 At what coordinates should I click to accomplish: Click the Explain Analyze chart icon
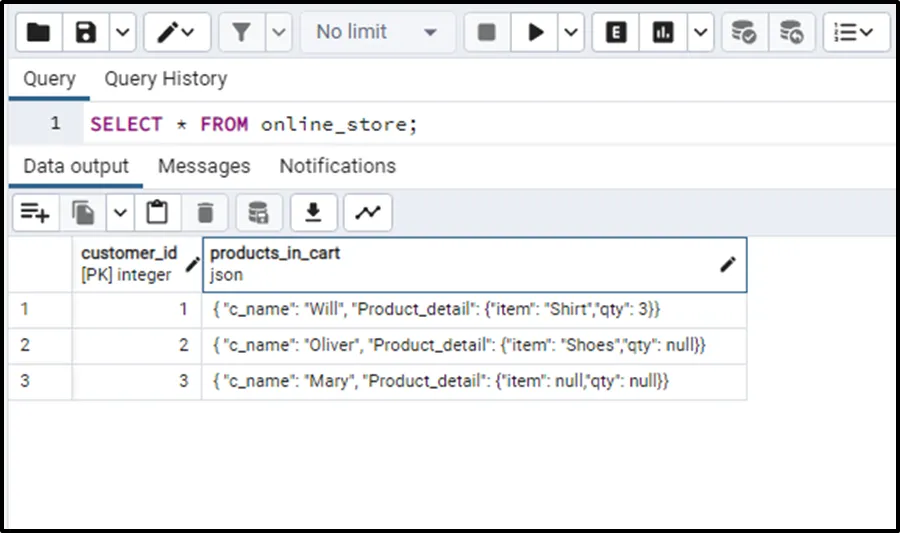(x=663, y=32)
